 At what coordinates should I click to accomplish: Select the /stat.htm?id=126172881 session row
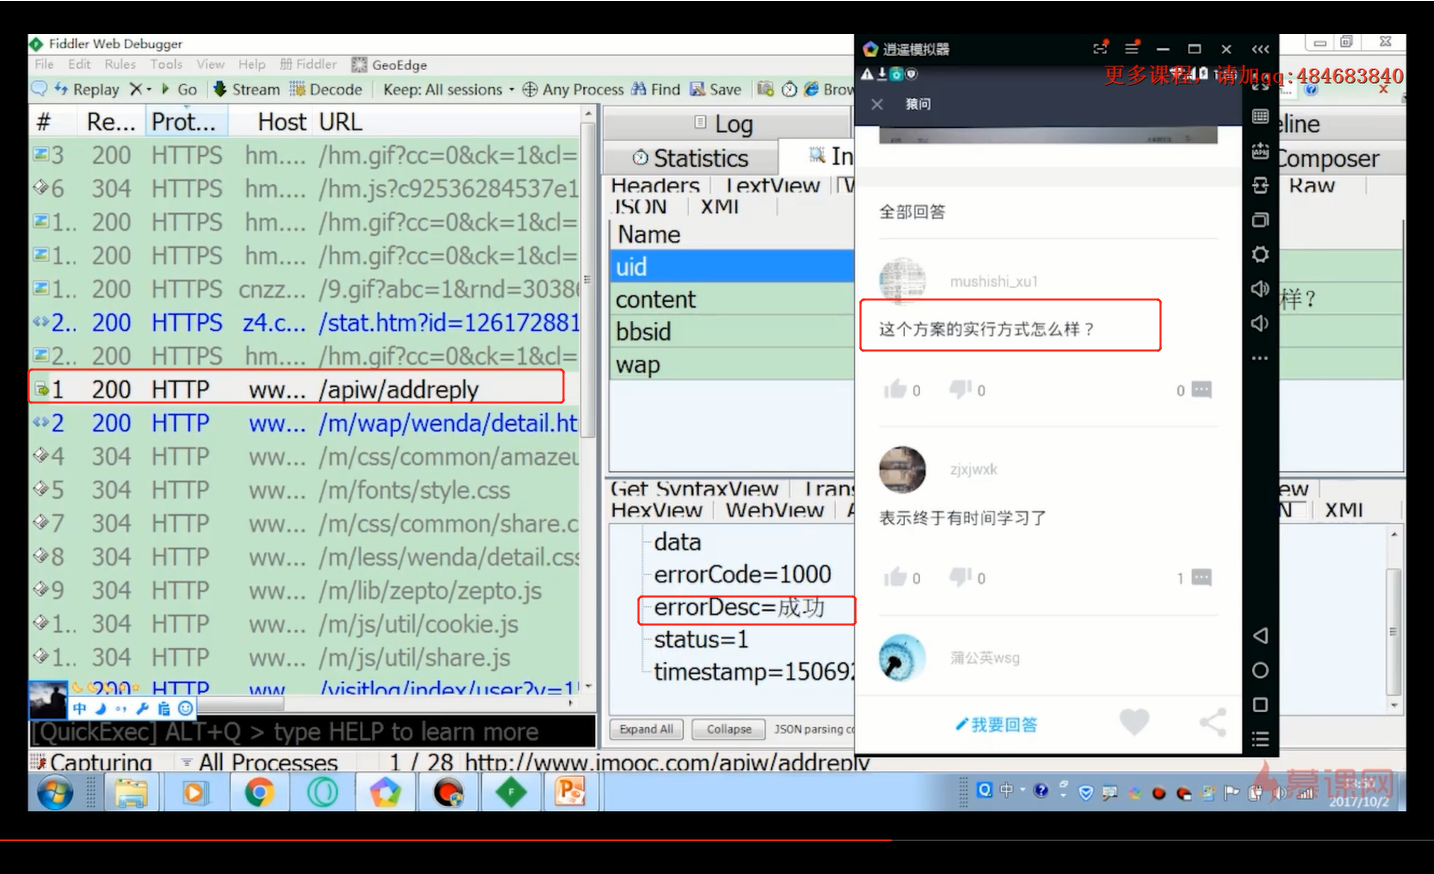[x=305, y=323]
